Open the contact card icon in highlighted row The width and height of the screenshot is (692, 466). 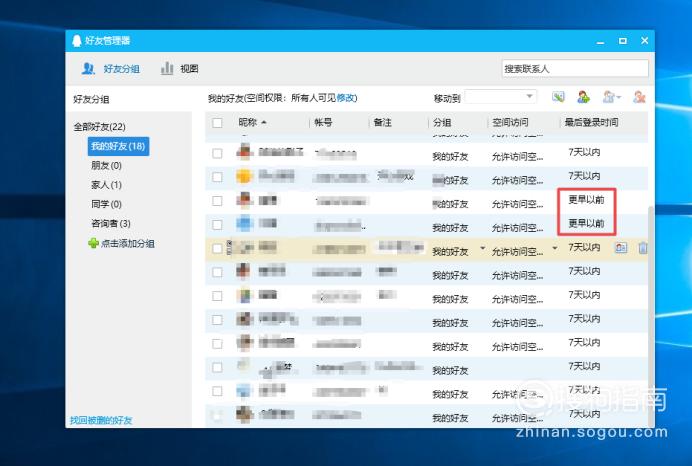coord(621,248)
